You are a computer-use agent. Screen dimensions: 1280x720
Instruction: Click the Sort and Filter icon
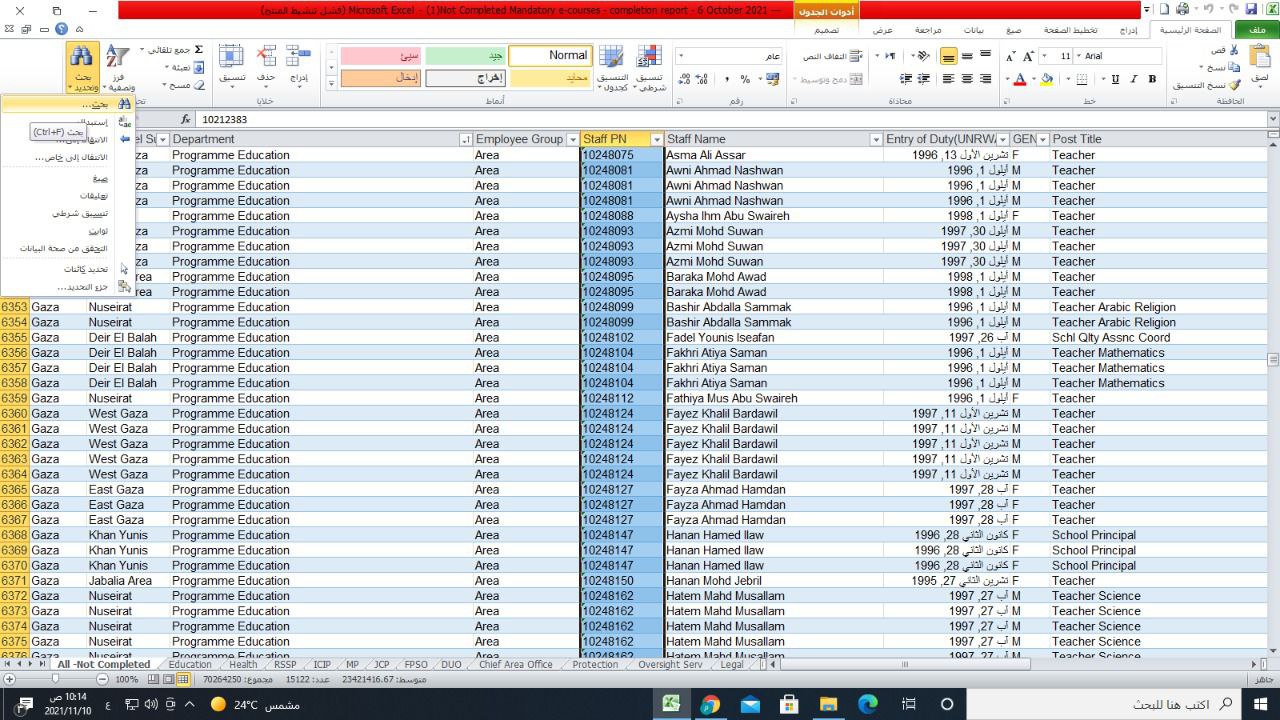click(x=118, y=67)
